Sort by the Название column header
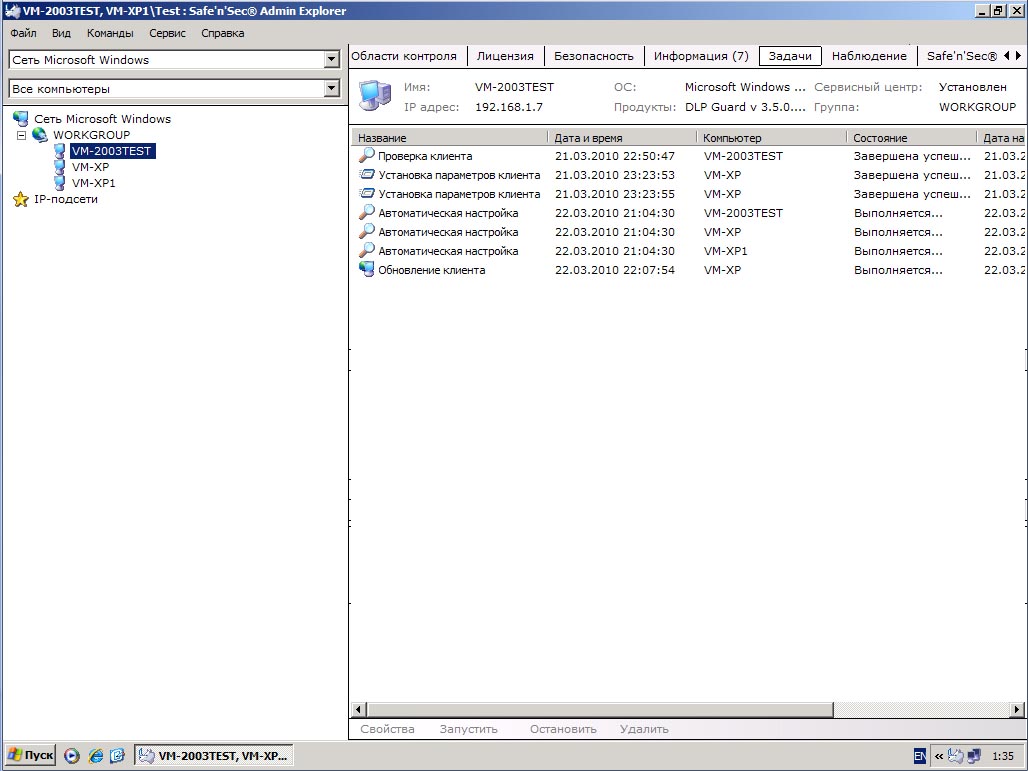Viewport: 1028px width, 771px height. click(x=449, y=138)
